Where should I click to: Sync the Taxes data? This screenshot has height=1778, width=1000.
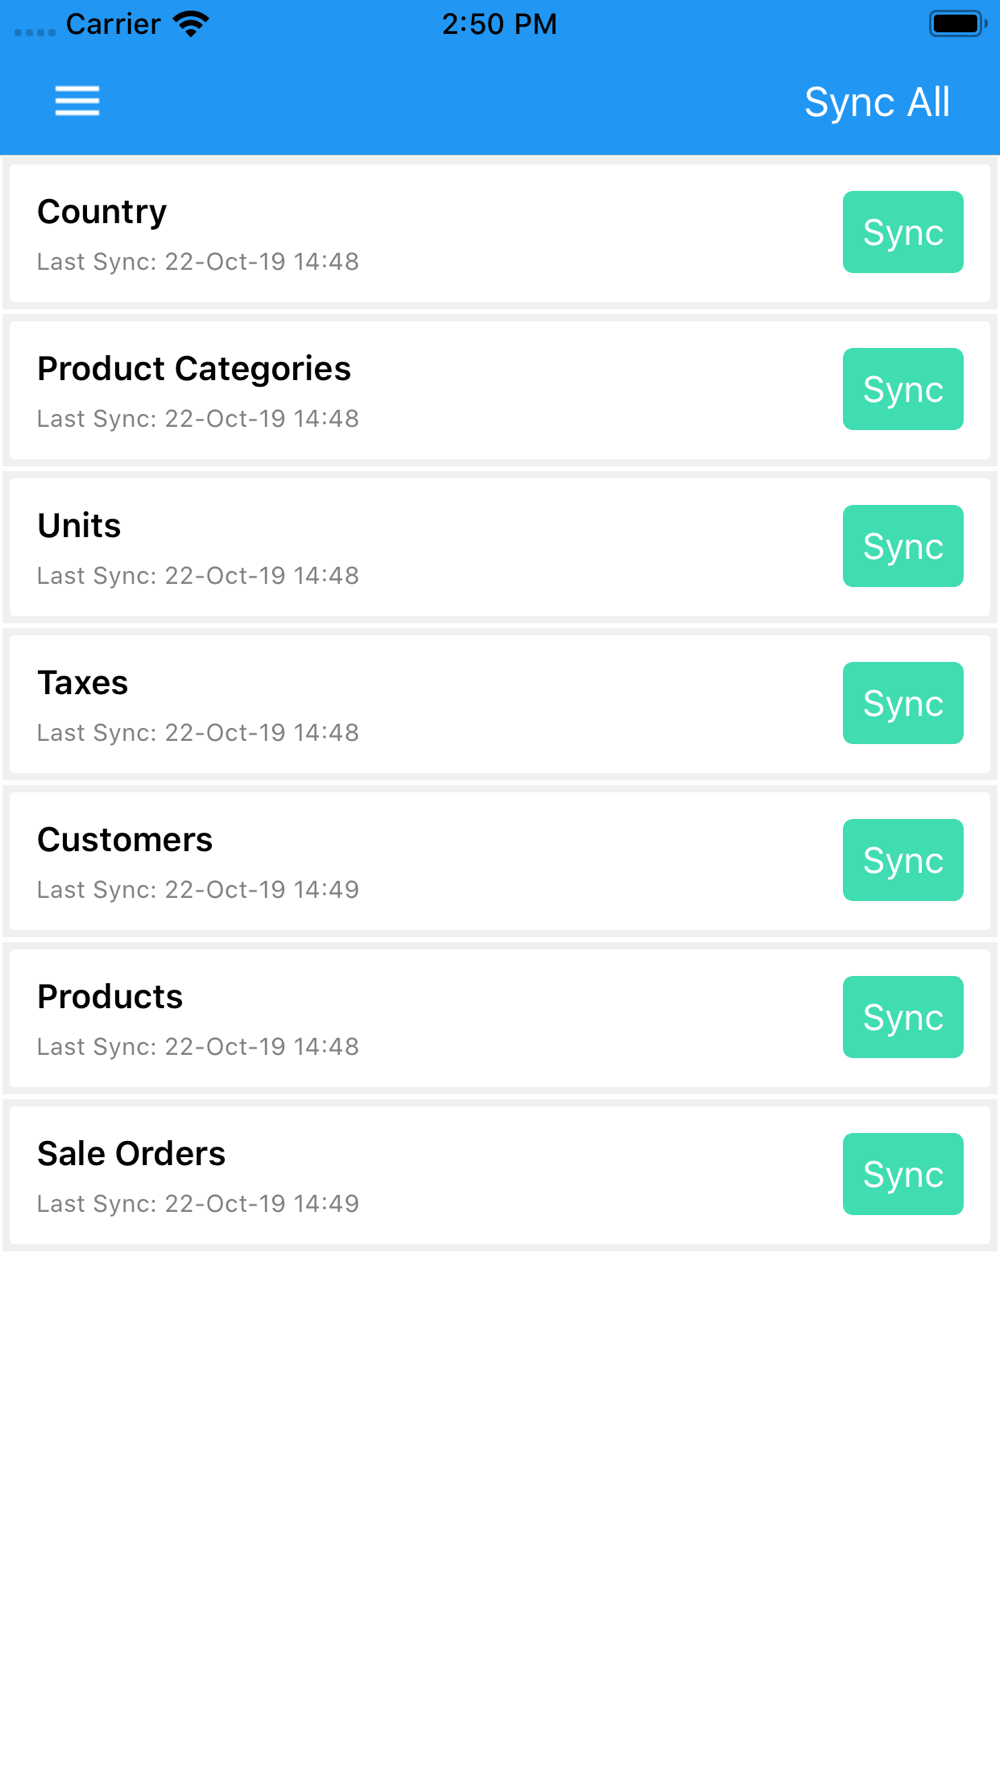(x=902, y=703)
